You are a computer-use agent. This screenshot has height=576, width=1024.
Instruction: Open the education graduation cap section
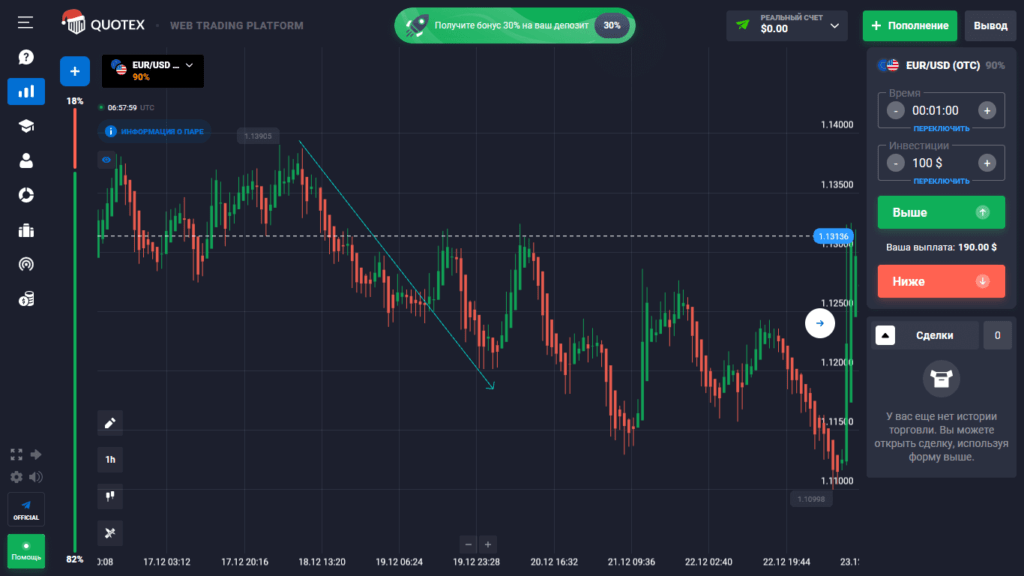26,125
